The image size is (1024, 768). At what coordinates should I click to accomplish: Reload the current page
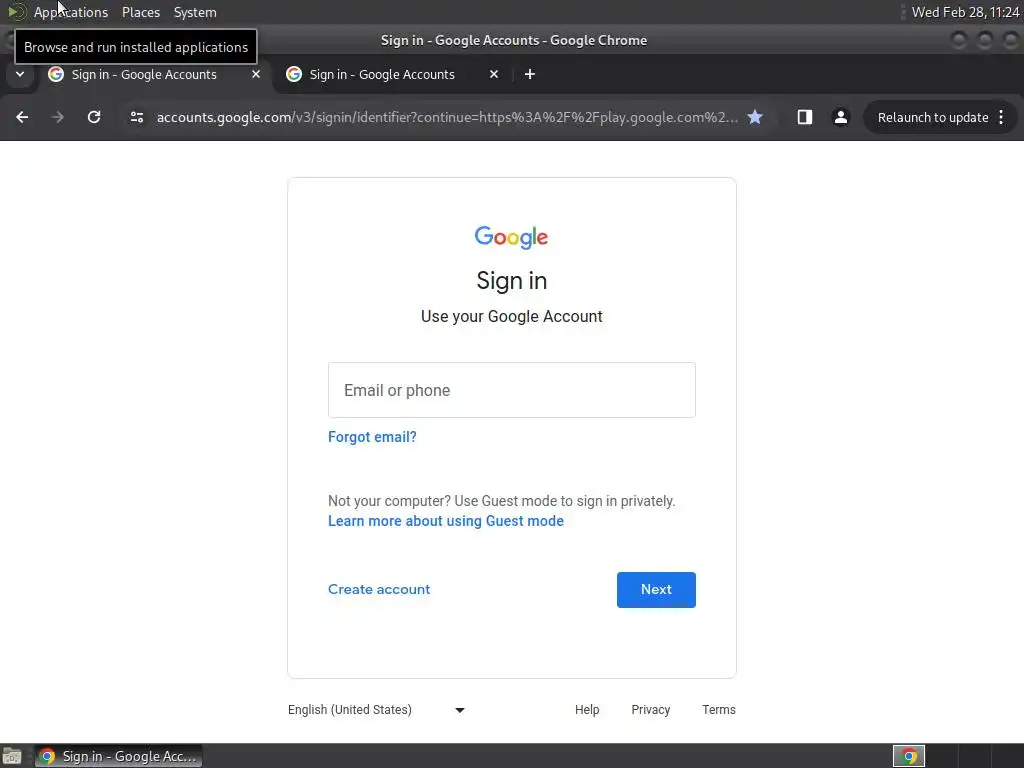tap(94, 117)
